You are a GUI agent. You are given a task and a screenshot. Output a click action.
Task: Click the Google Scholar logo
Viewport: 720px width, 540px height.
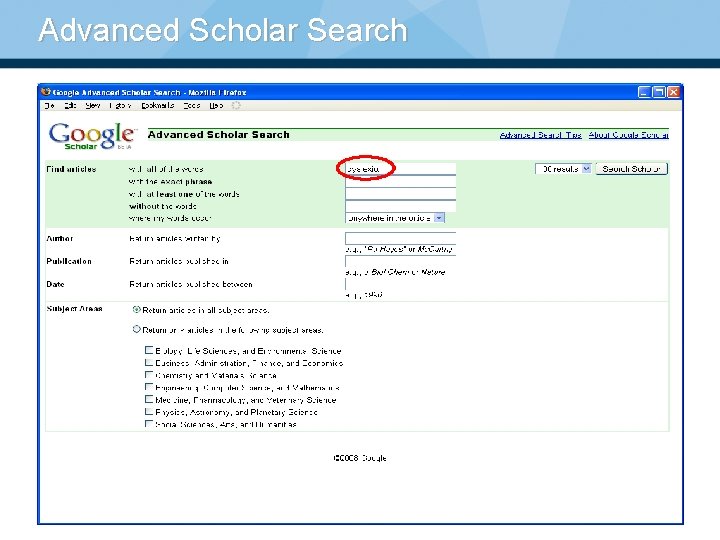(92, 136)
